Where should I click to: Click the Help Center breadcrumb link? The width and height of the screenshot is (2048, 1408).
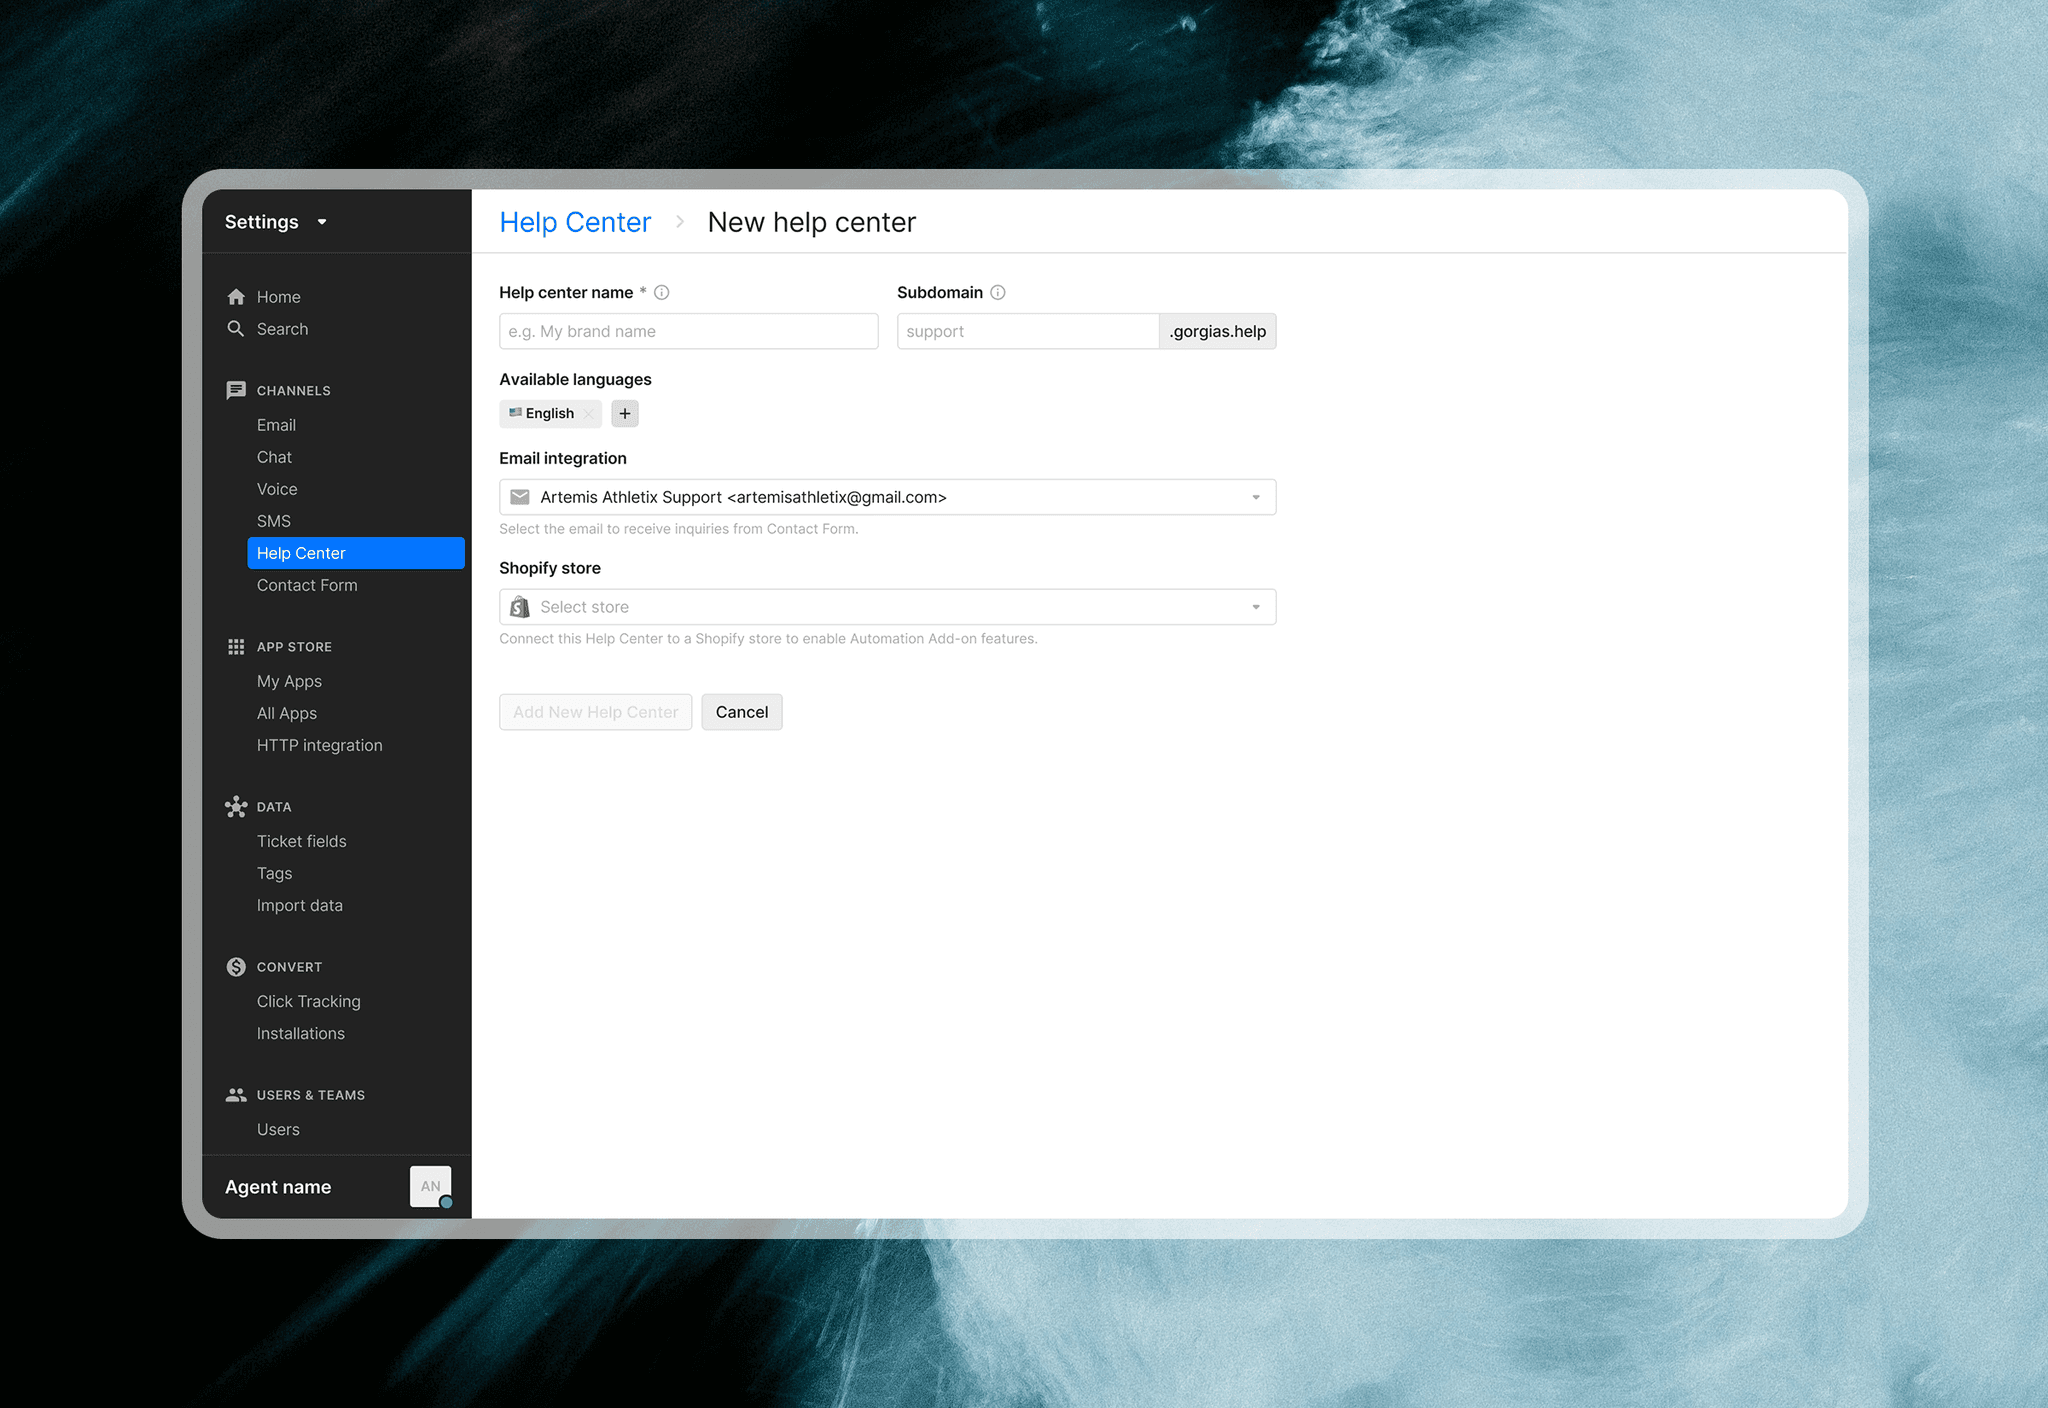pos(575,222)
